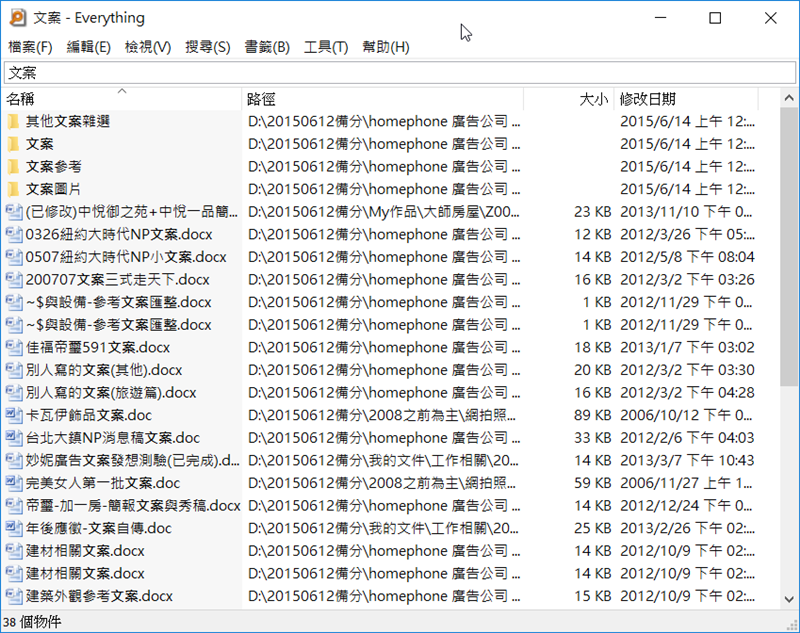
Task: Click docx icon of 0507紐約大時代NP小文案.docx
Action: pos(14,257)
